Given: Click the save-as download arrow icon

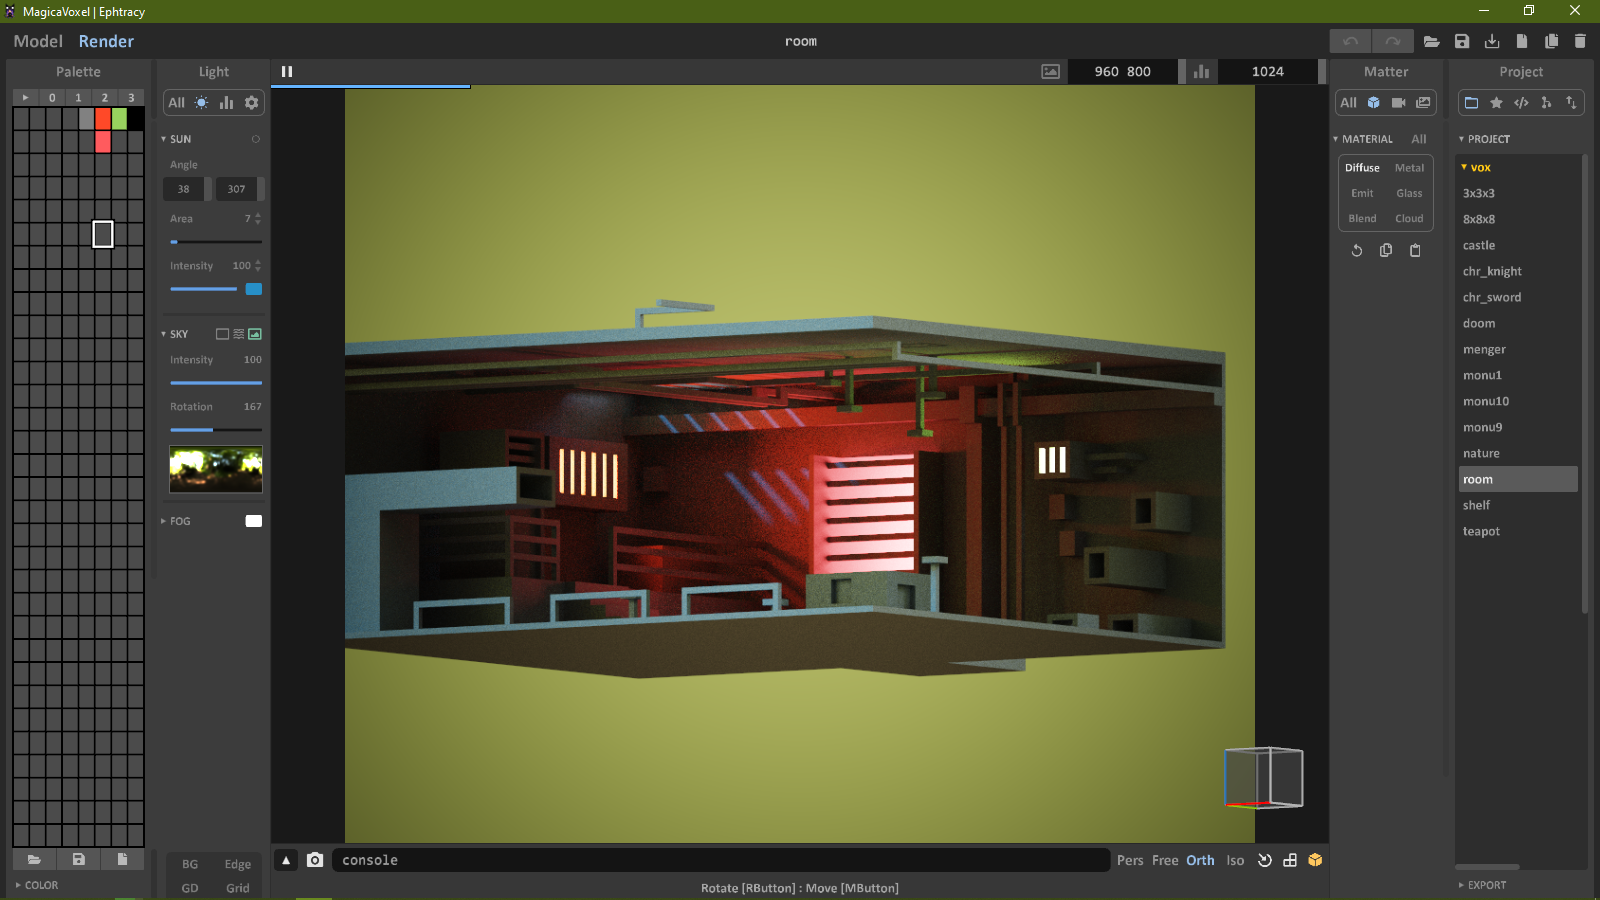Looking at the screenshot, I should 1492,41.
